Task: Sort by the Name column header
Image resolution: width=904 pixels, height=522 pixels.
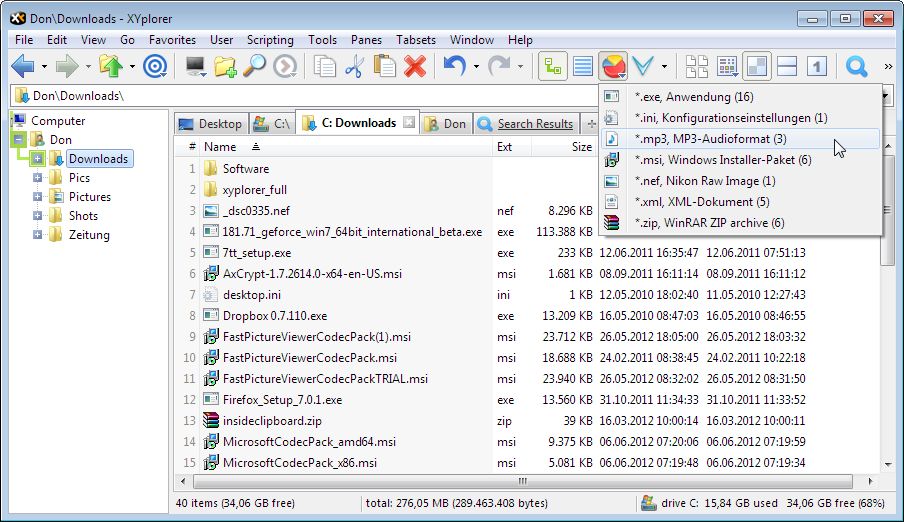Action: (x=345, y=147)
